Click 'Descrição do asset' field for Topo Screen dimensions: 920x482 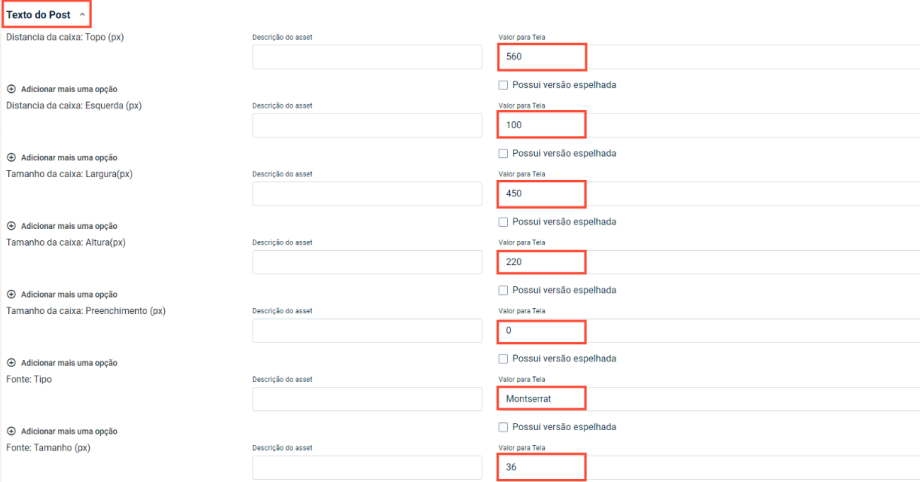(367, 57)
